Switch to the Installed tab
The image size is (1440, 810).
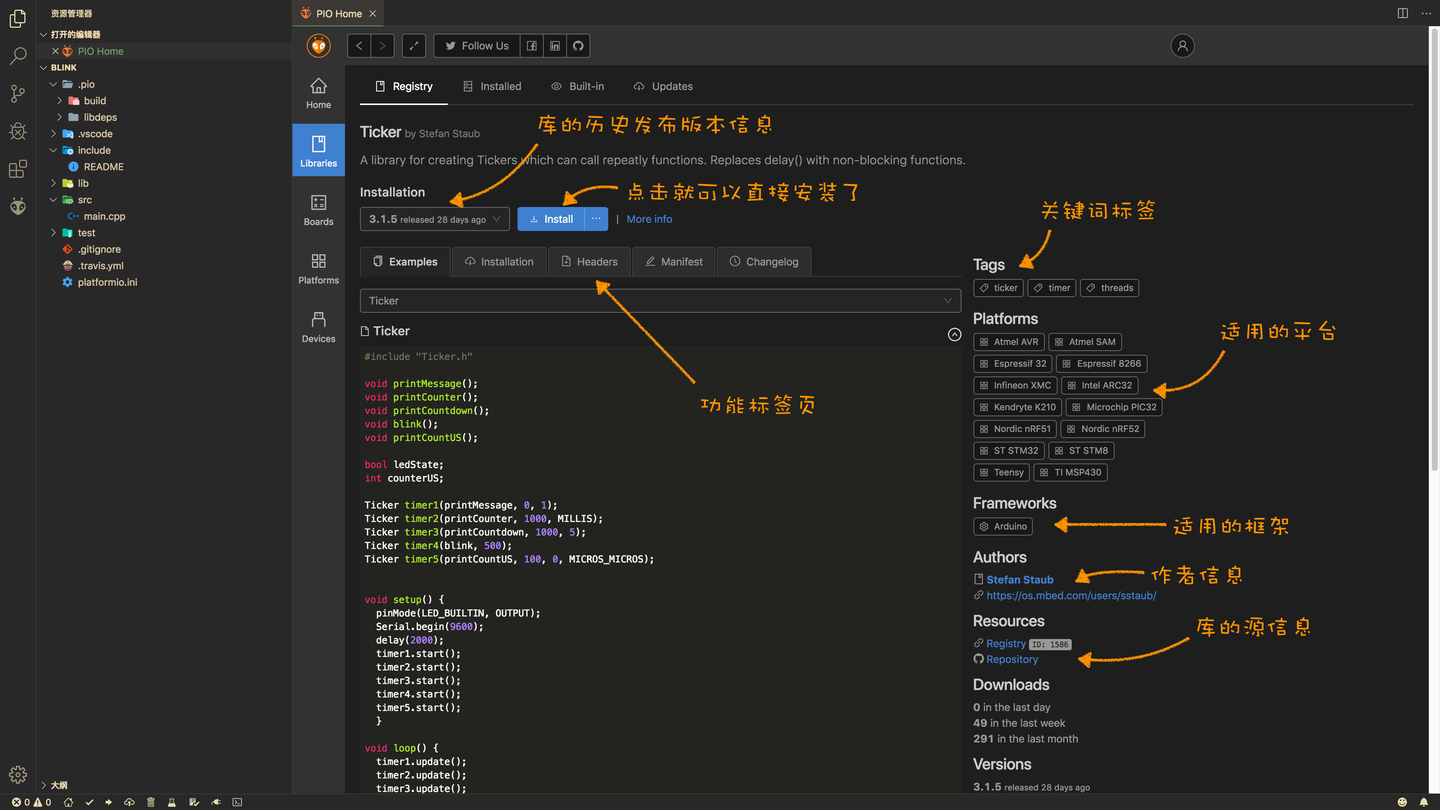coord(492,86)
